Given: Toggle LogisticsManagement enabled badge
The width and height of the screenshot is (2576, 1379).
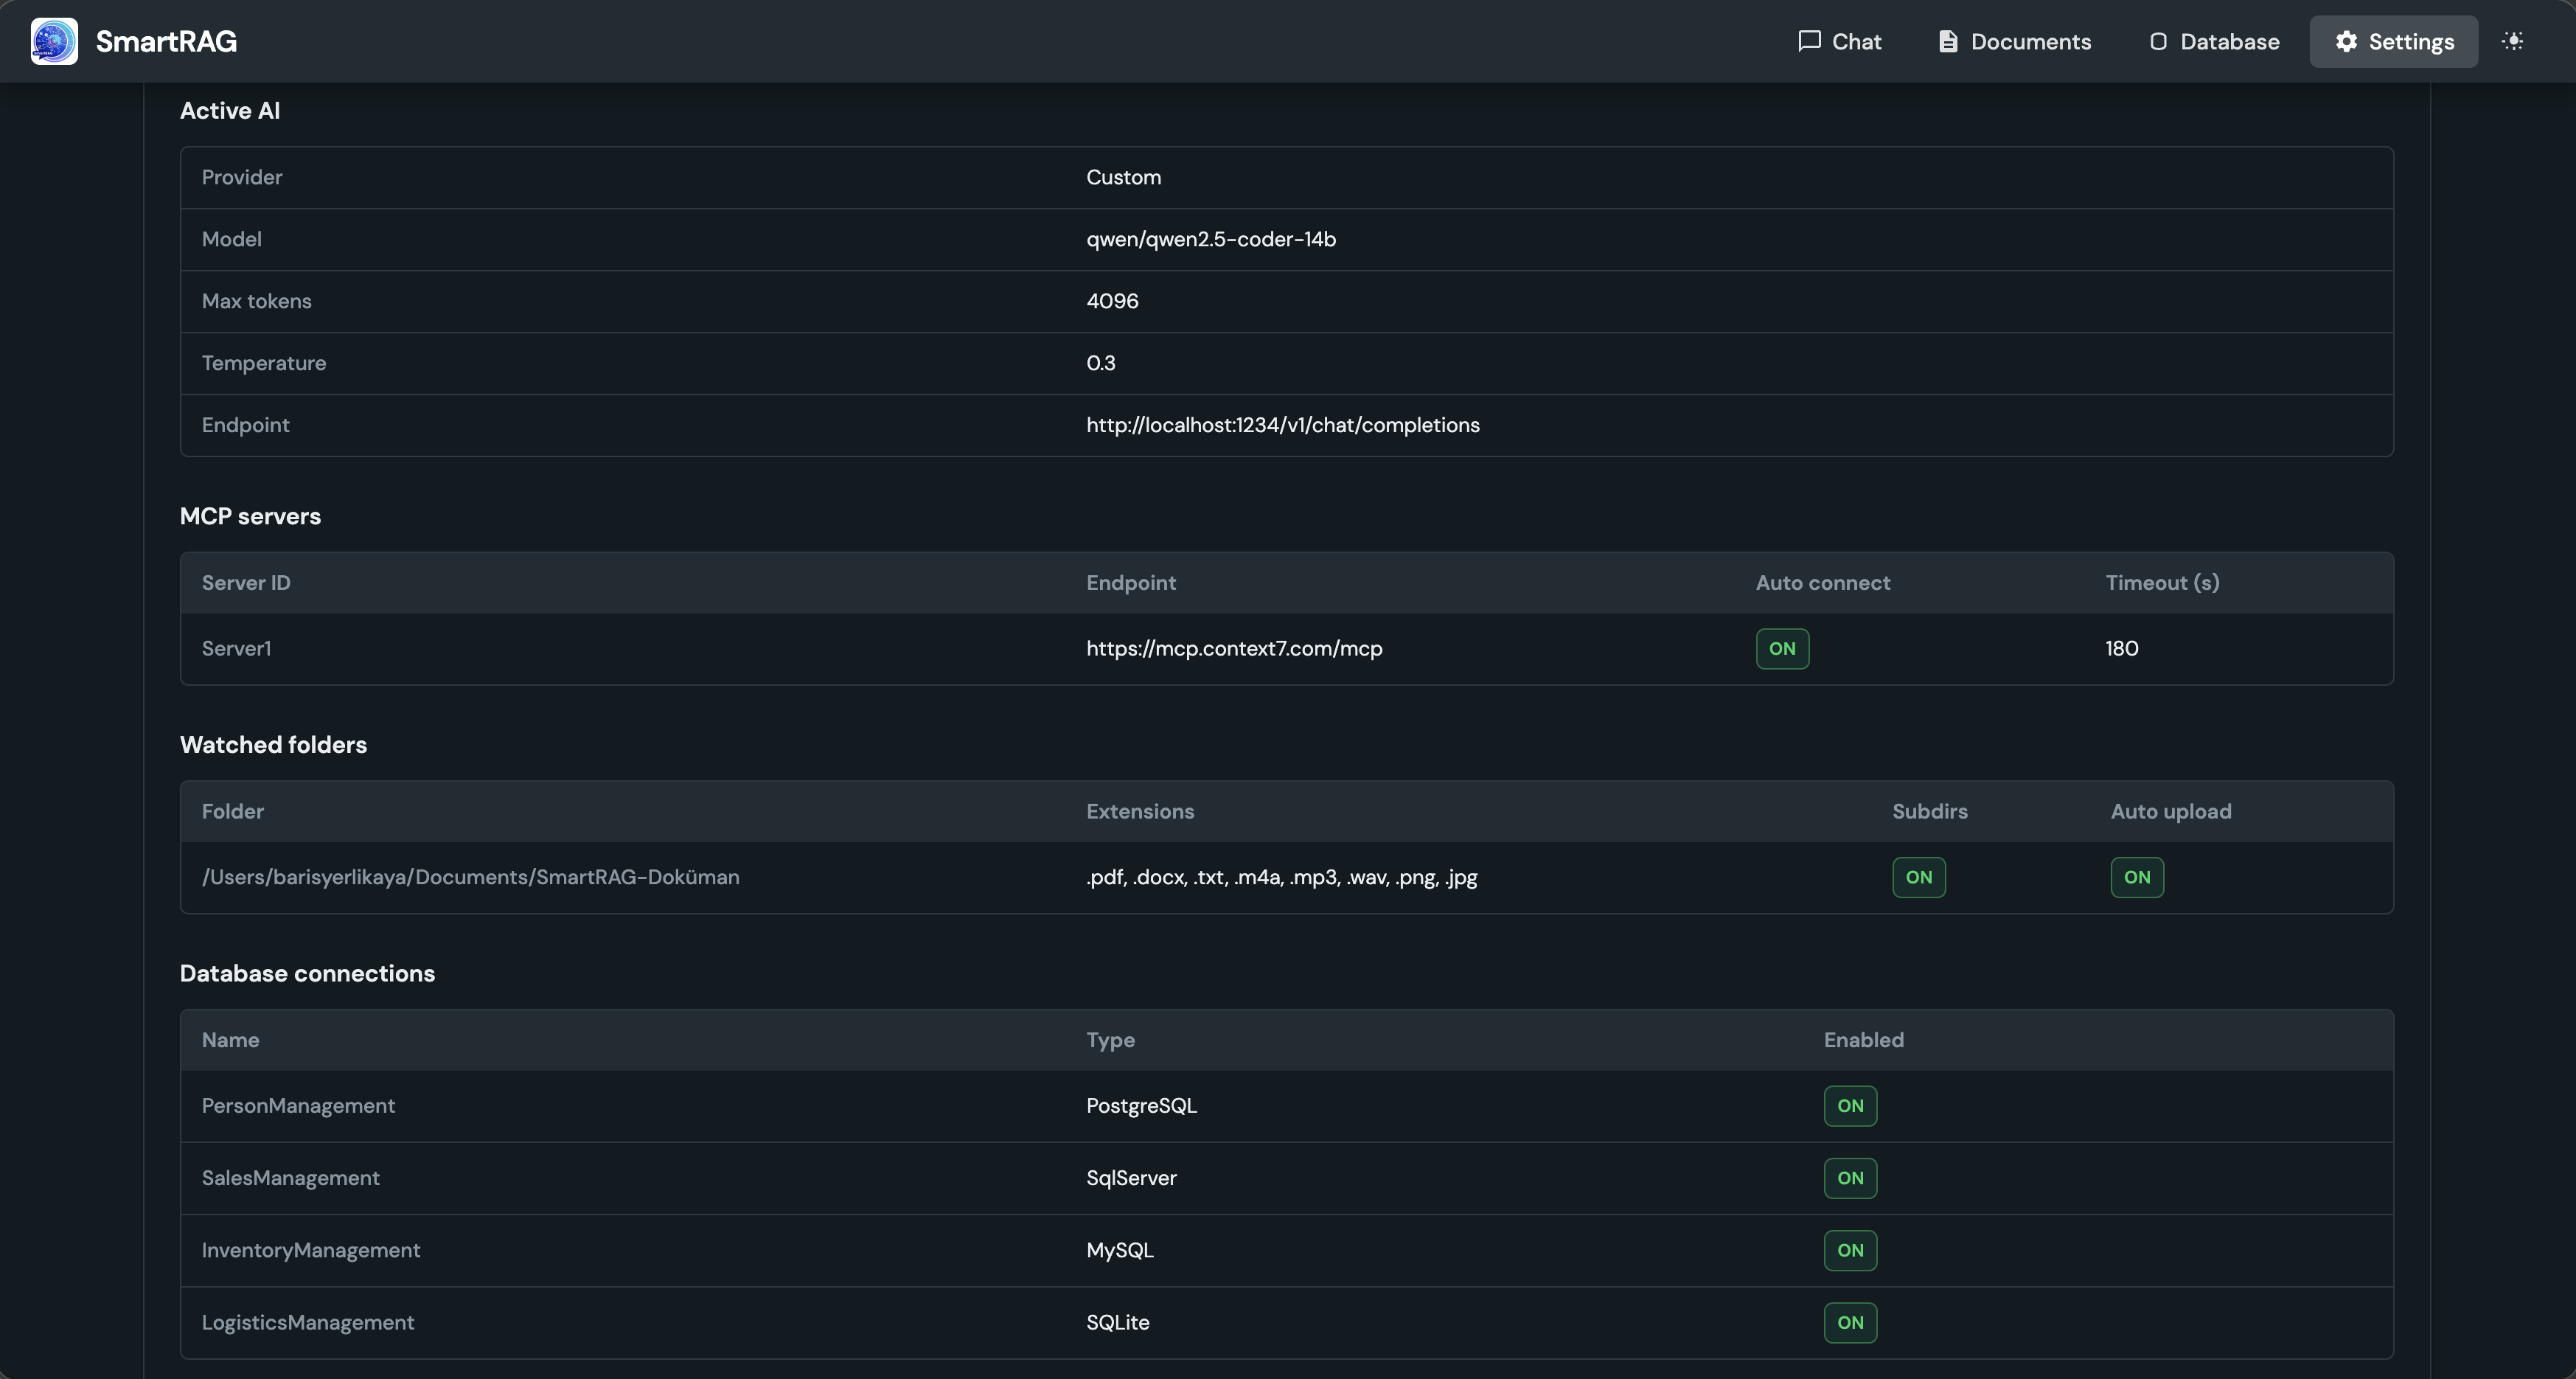Looking at the screenshot, I should pos(1850,1322).
